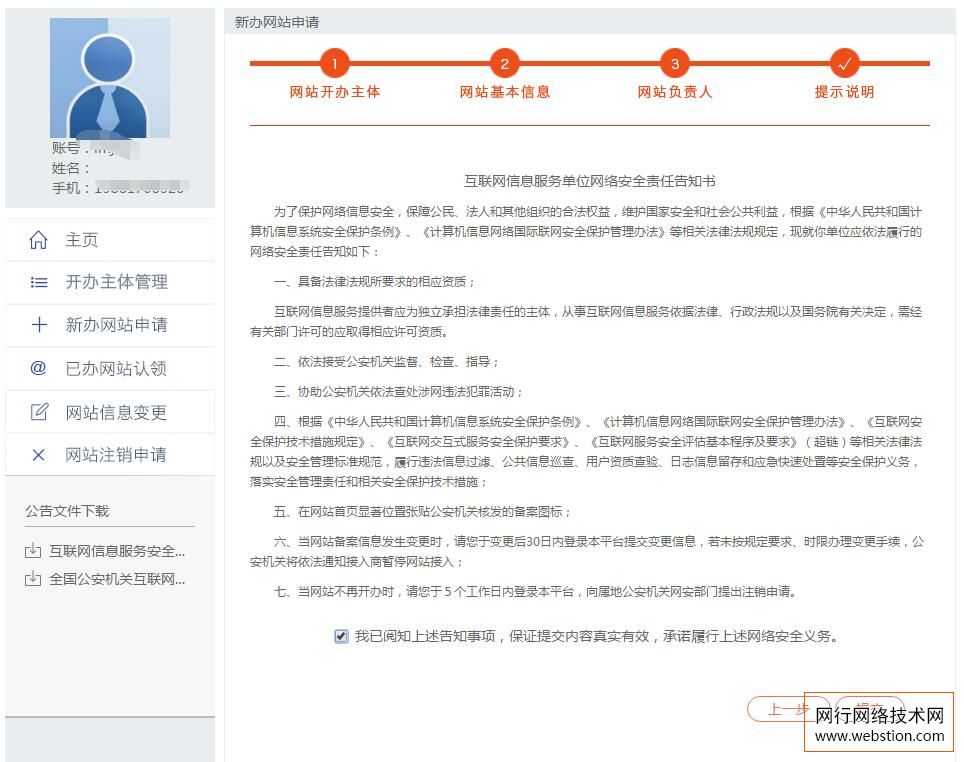The image size is (964, 762).
Task: Click the 账号 label under the avatar
Action: 66,148
